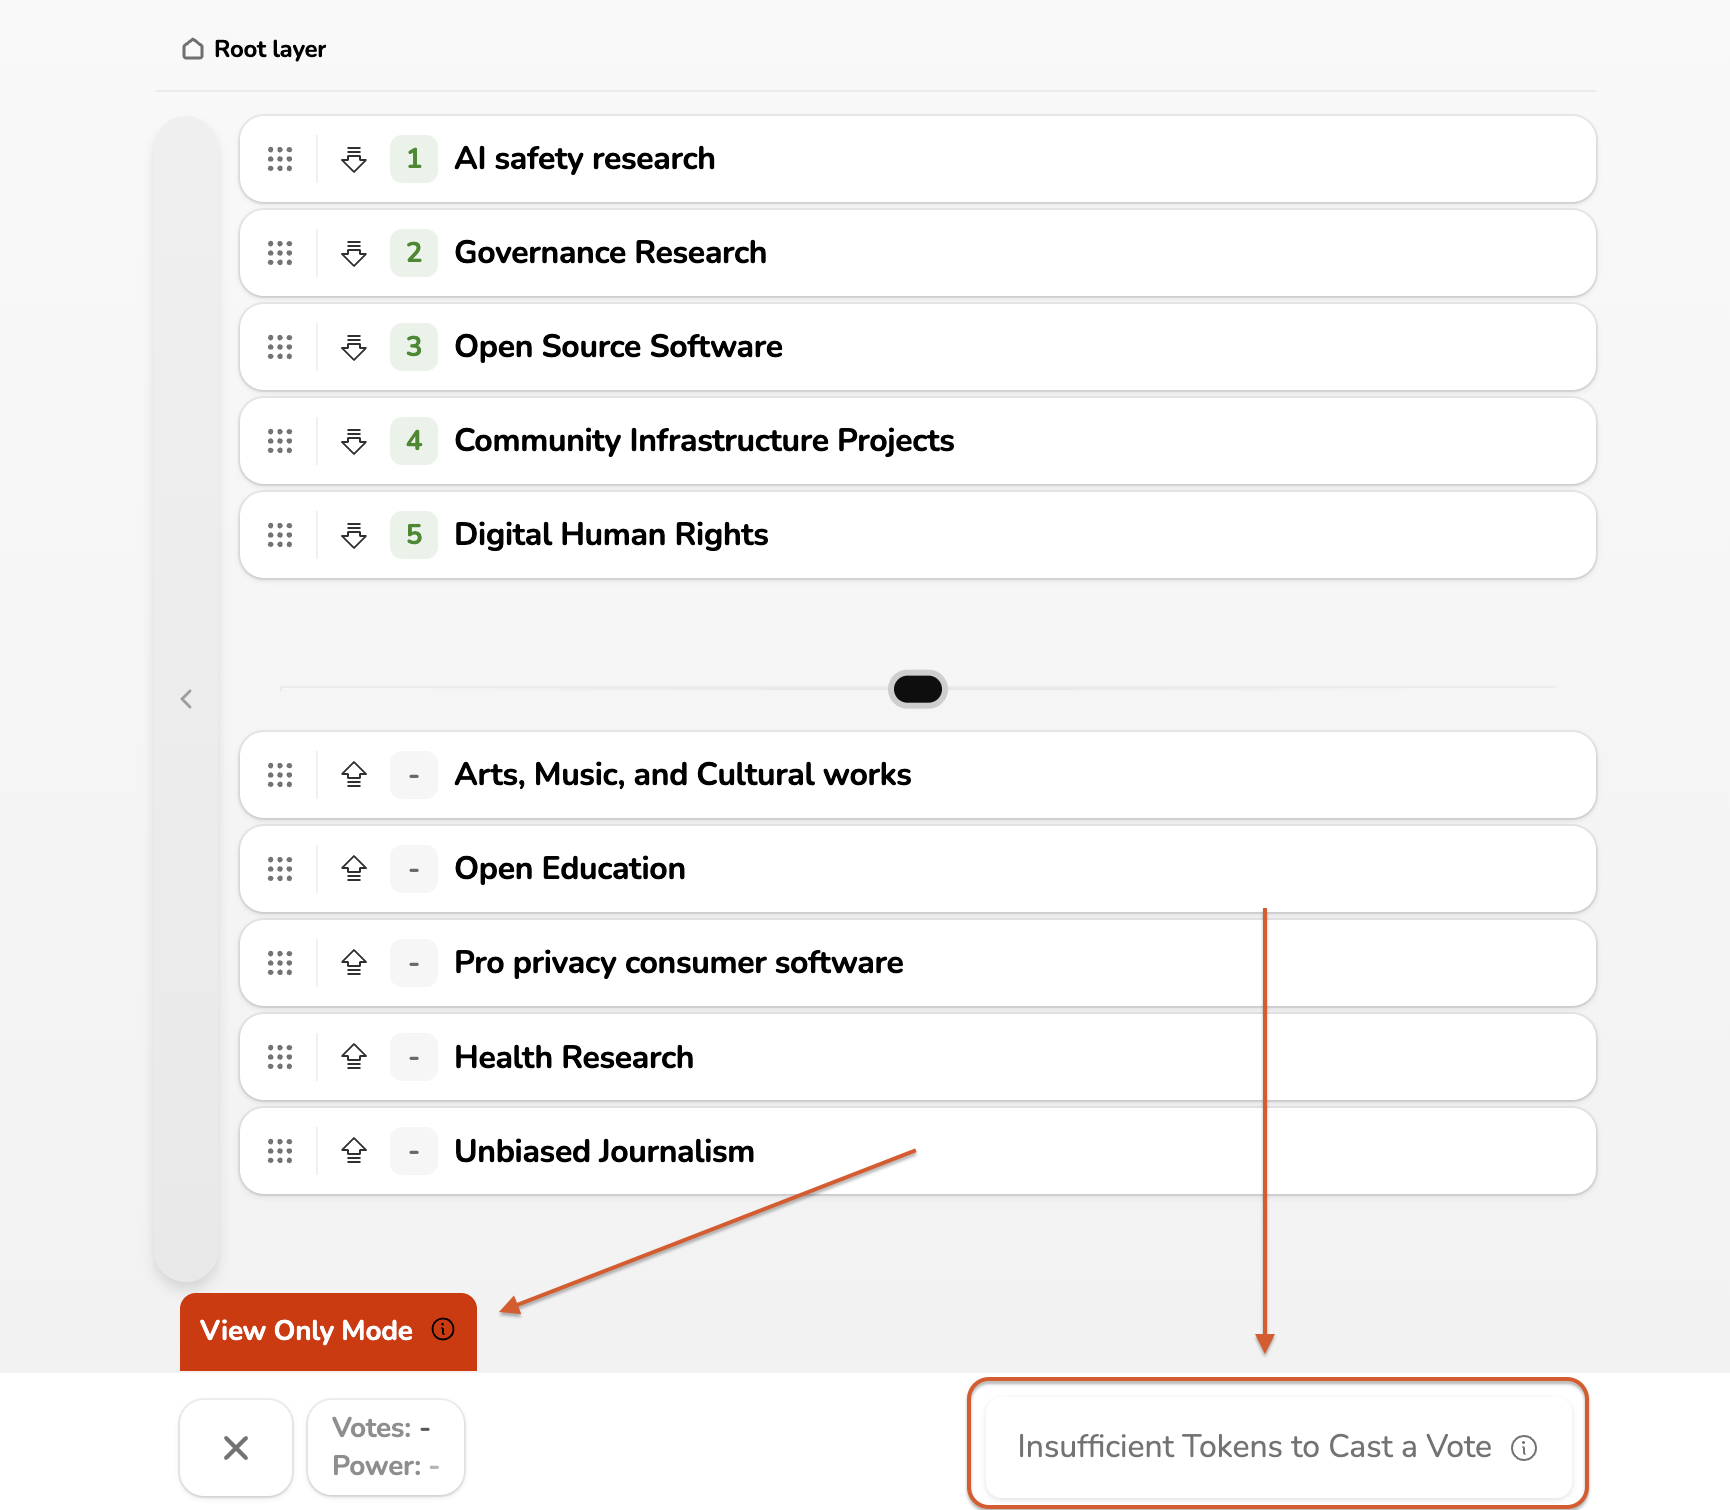Screen dimensions: 1730x1510
Task: Toggle Community Infrastructure Projects out of ranking
Action: coord(354,441)
